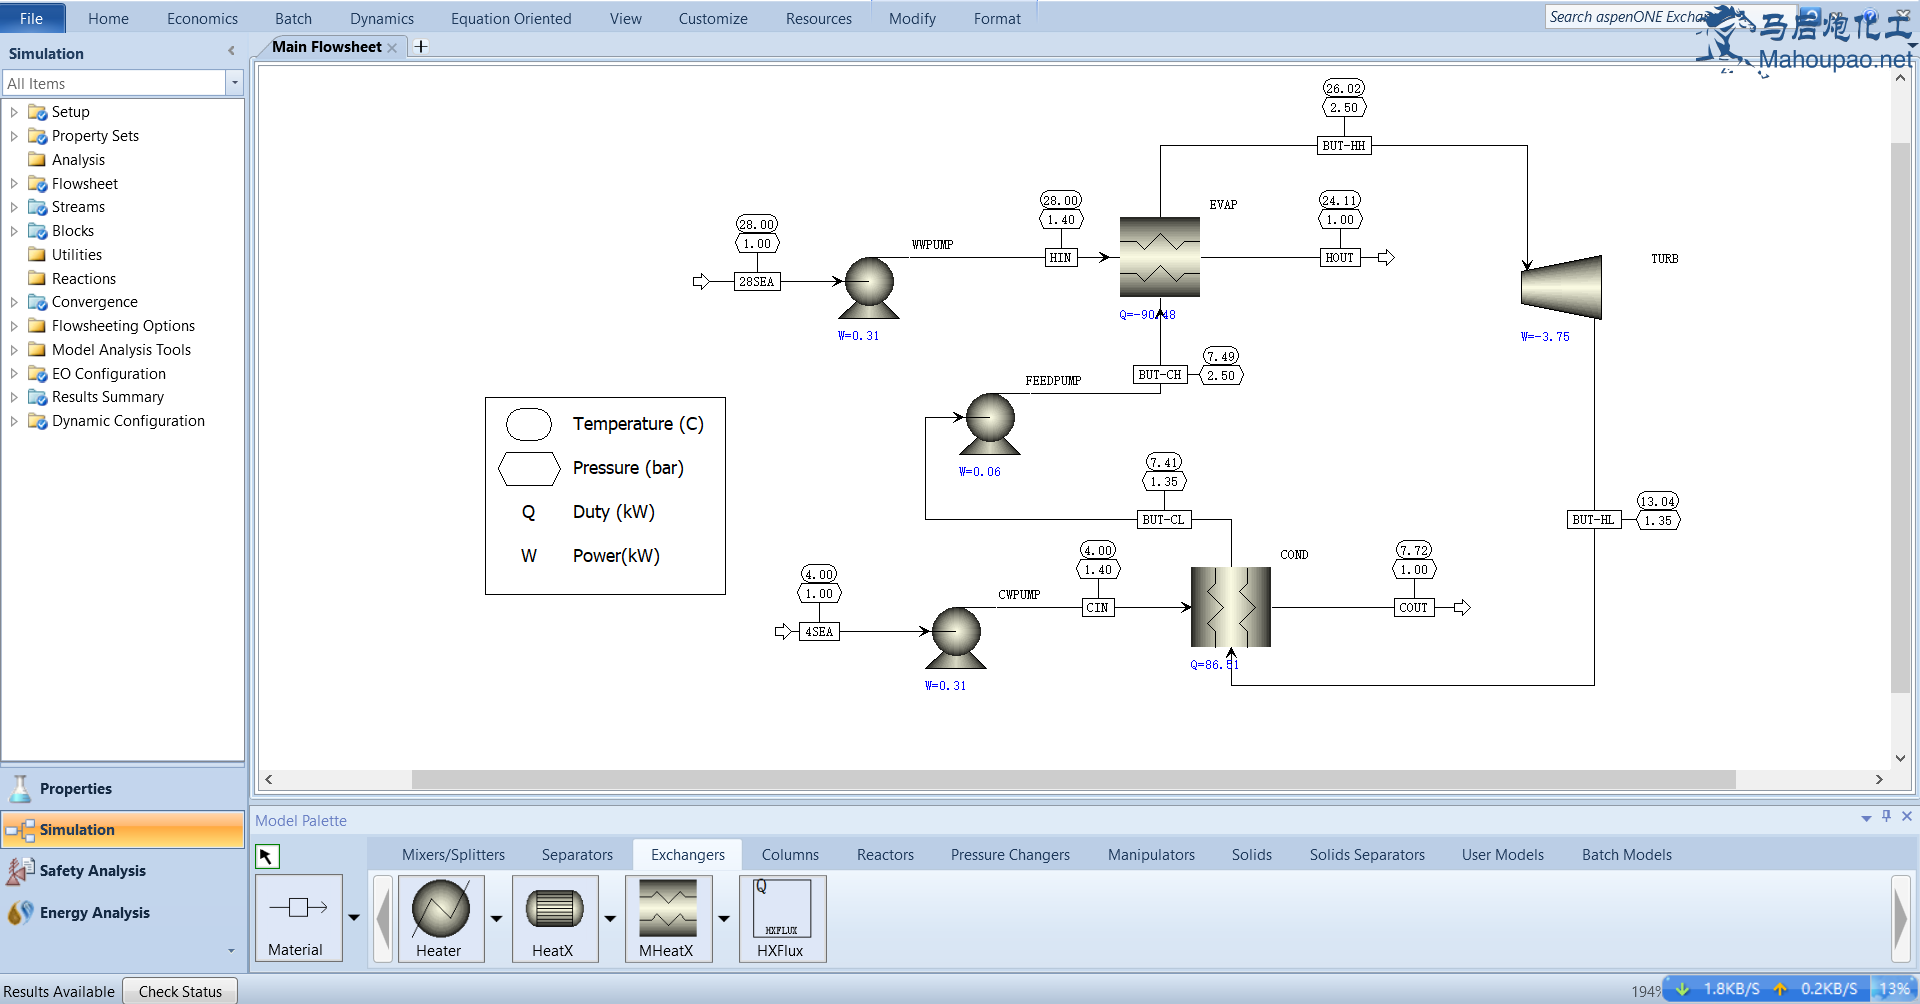This screenshot has height=1004, width=1920.
Task: Open the Simulation environment
Action: coord(123,830)
